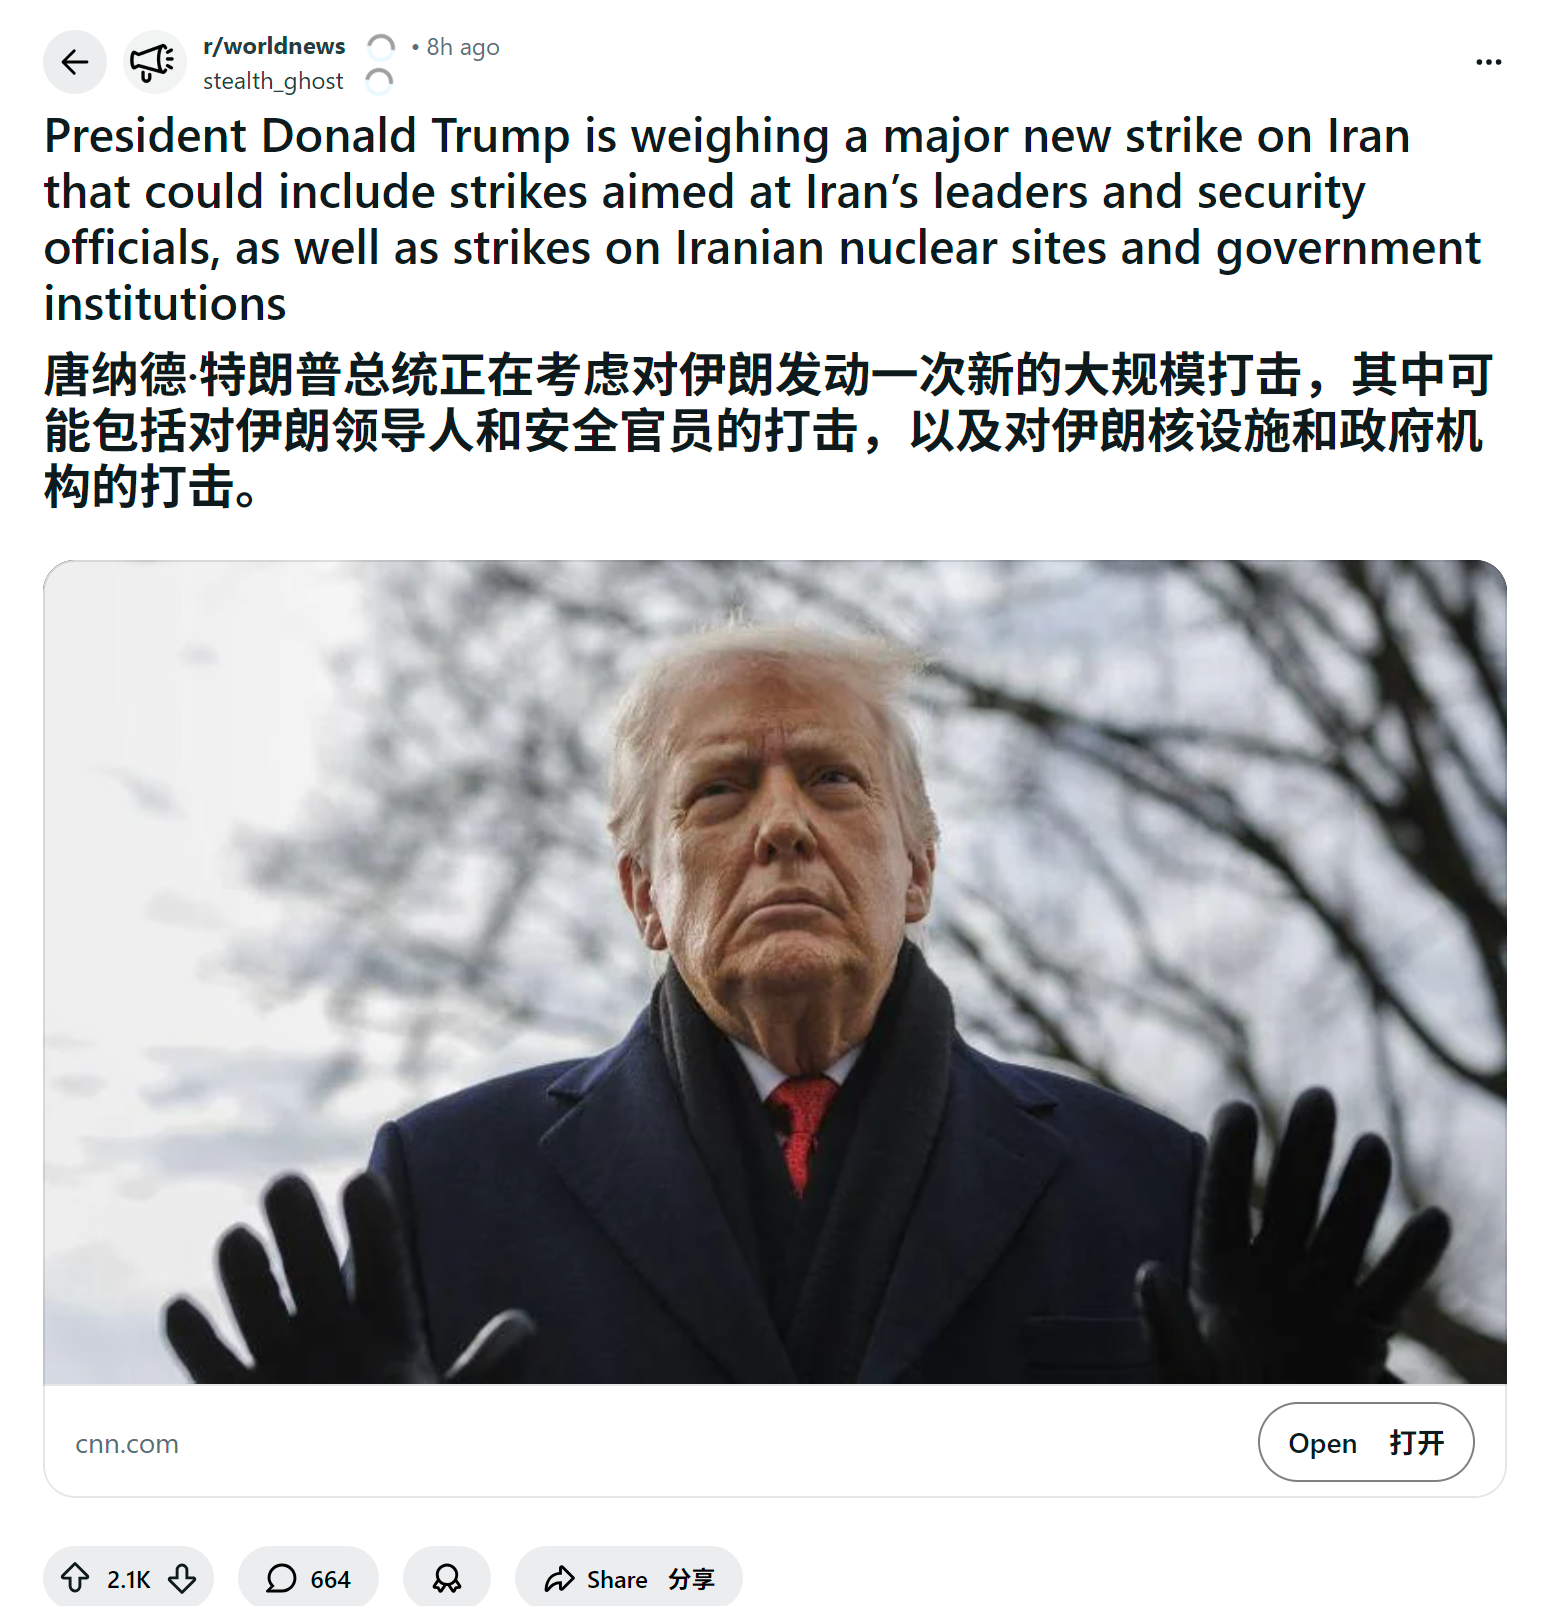Click the cnn.com source domain text
The image size is (1550, 1606).
tap(127, 1444)
